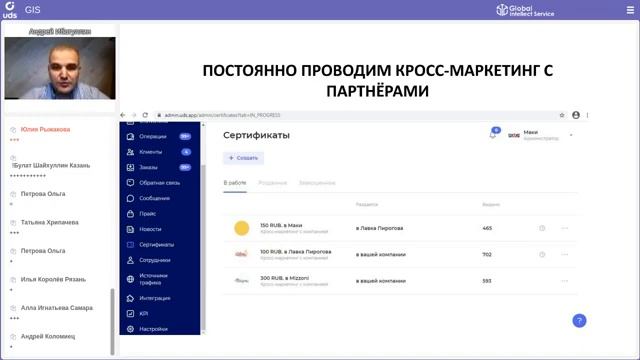Click the Настройки gear icon
This screenshot has width=640, height=360.
click(x=130, y=329)
